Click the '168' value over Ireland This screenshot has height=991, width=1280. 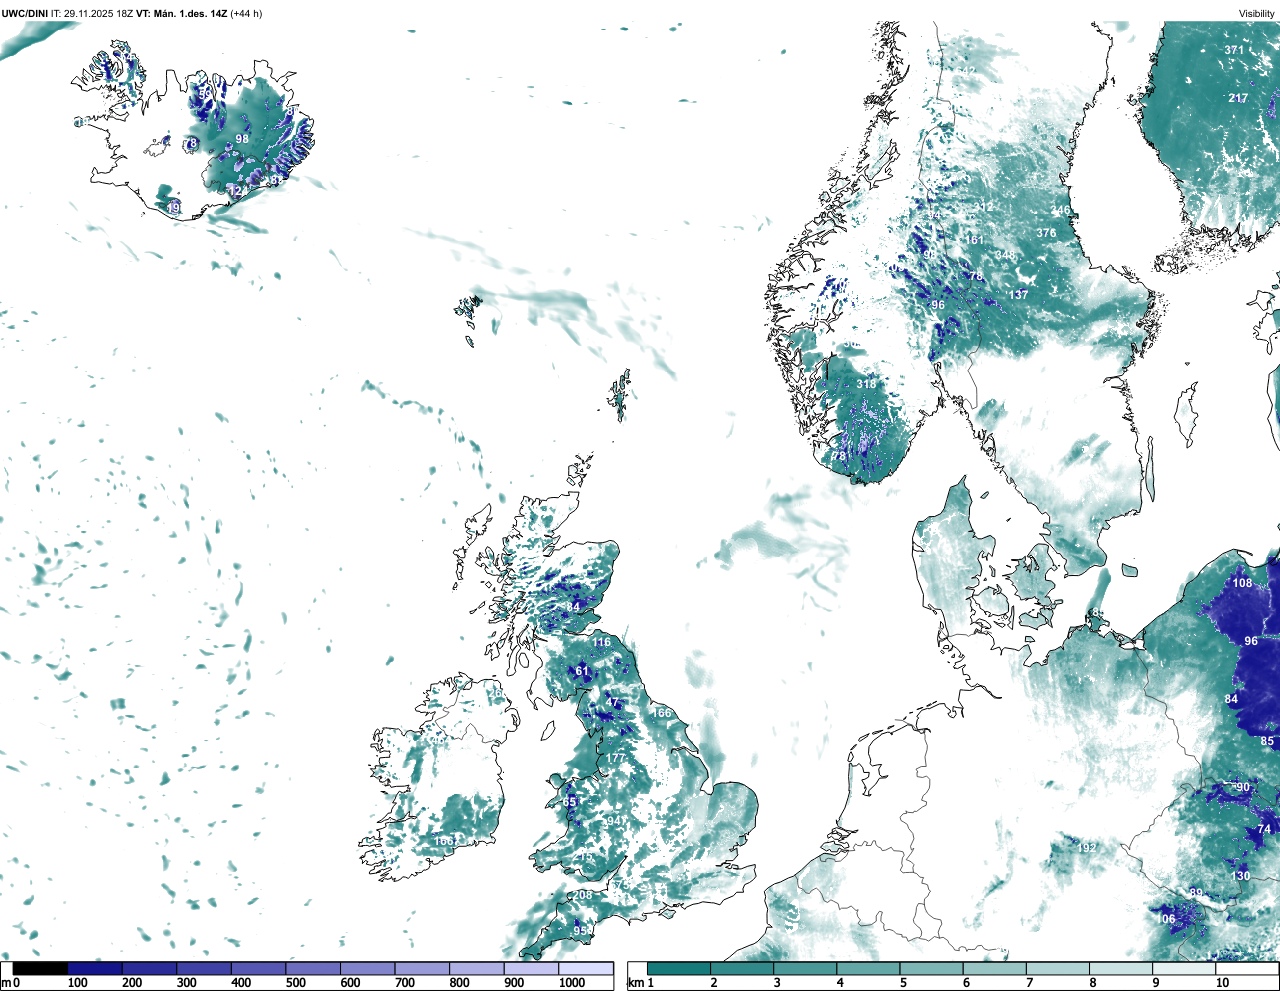[x=444, y=841]
